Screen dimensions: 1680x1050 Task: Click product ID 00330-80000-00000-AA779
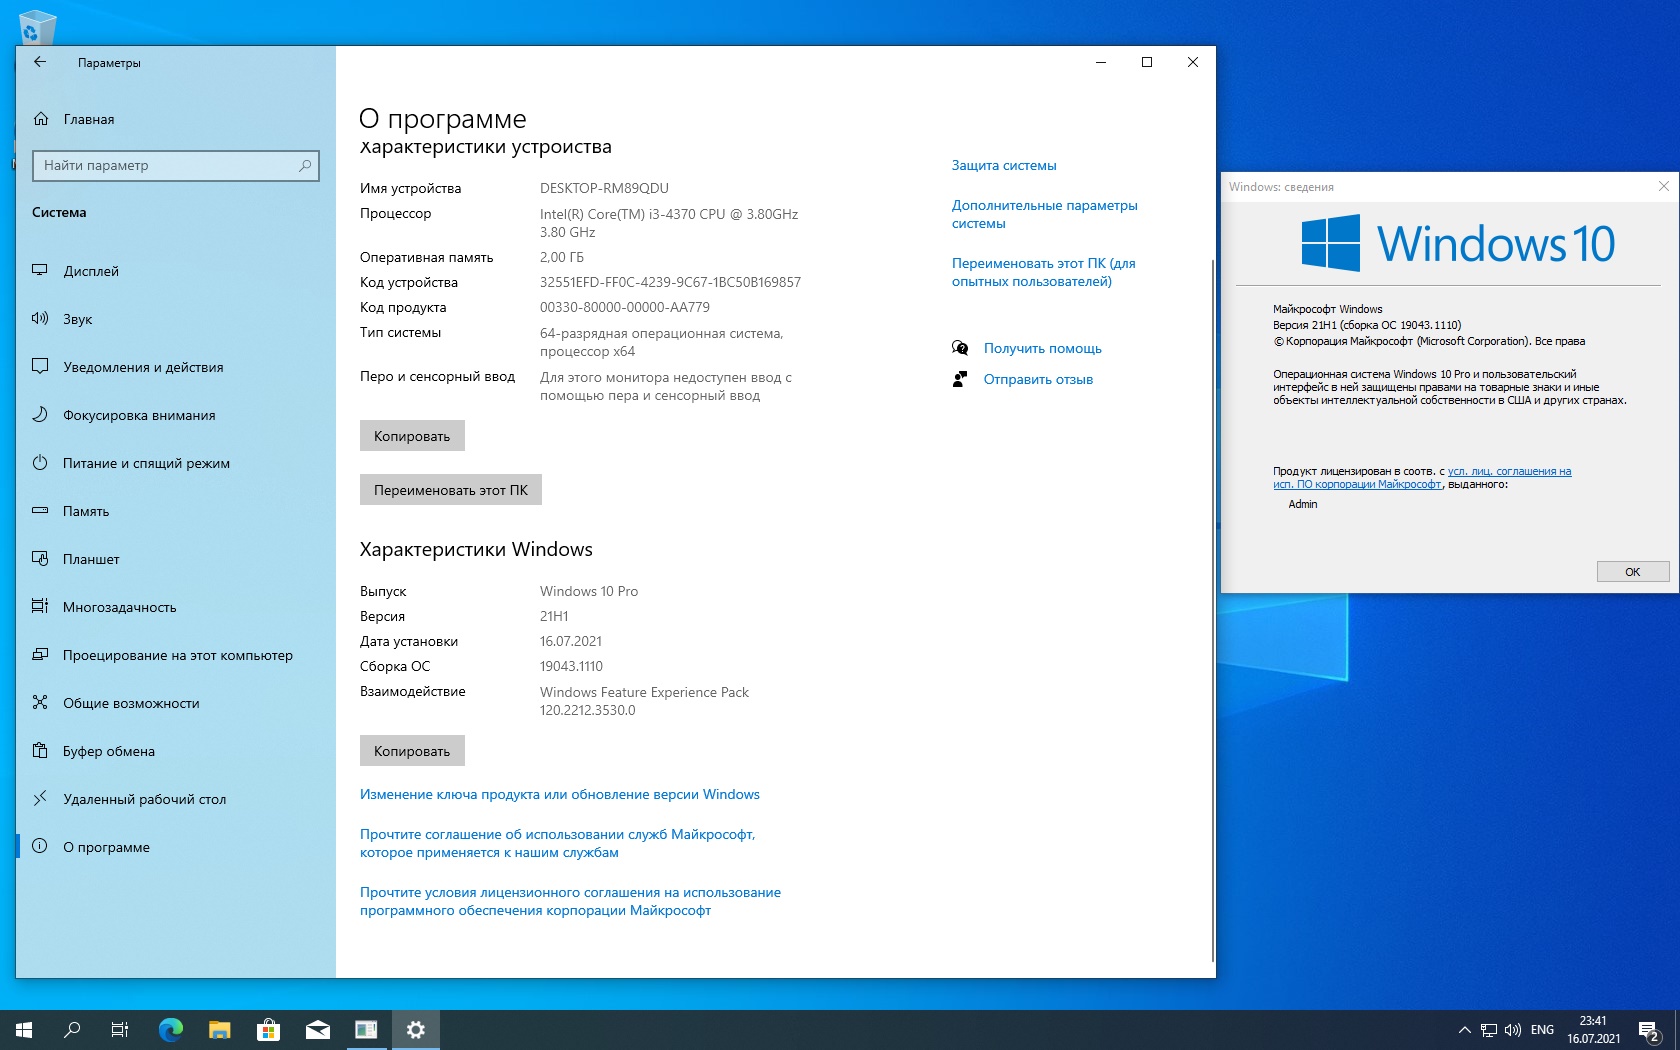pos(625,307)
